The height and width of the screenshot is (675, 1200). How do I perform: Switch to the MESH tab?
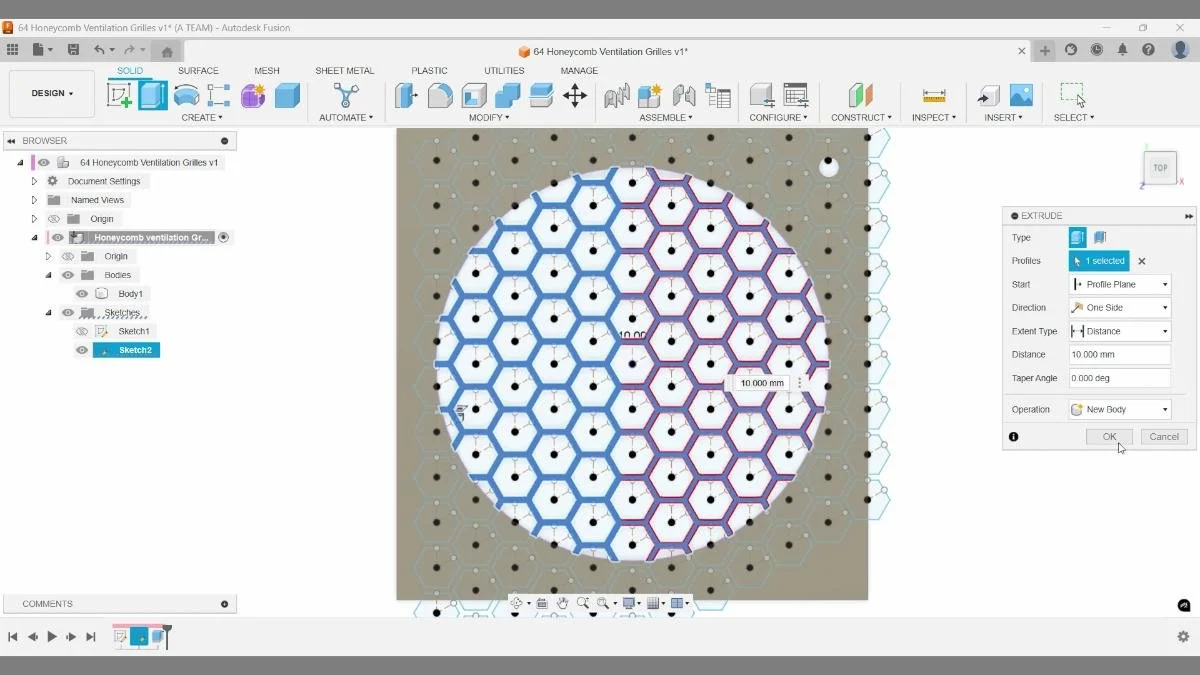point(267,71)
